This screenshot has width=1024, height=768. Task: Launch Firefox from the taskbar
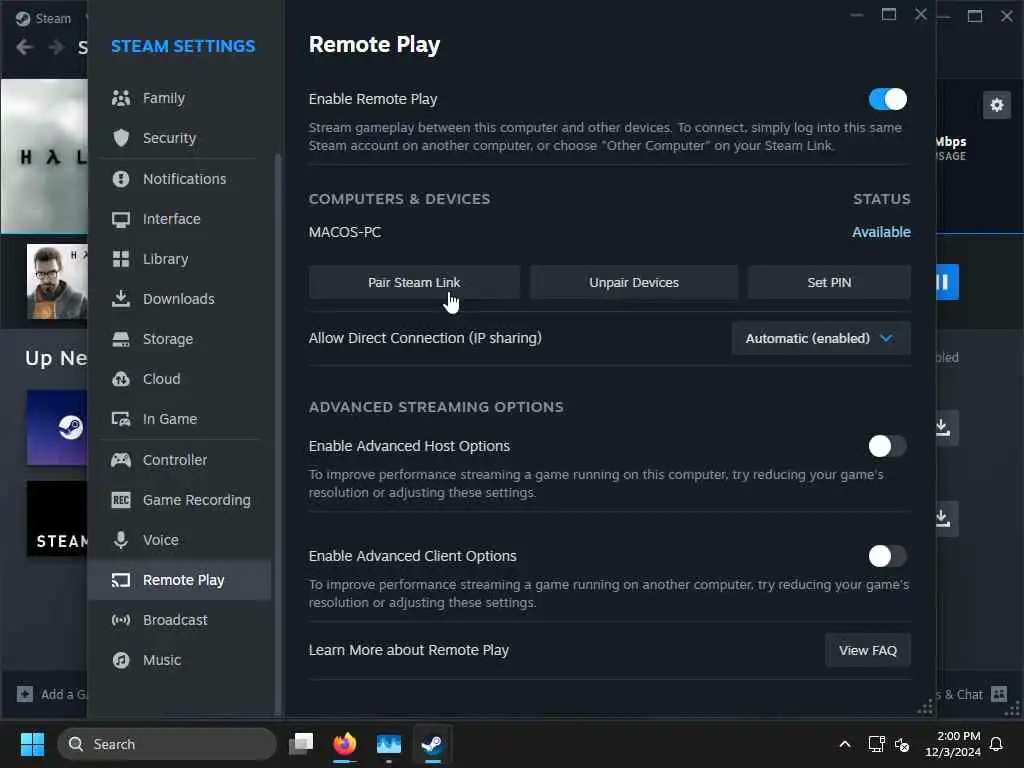pyautogui.click(x=345, y=744)
